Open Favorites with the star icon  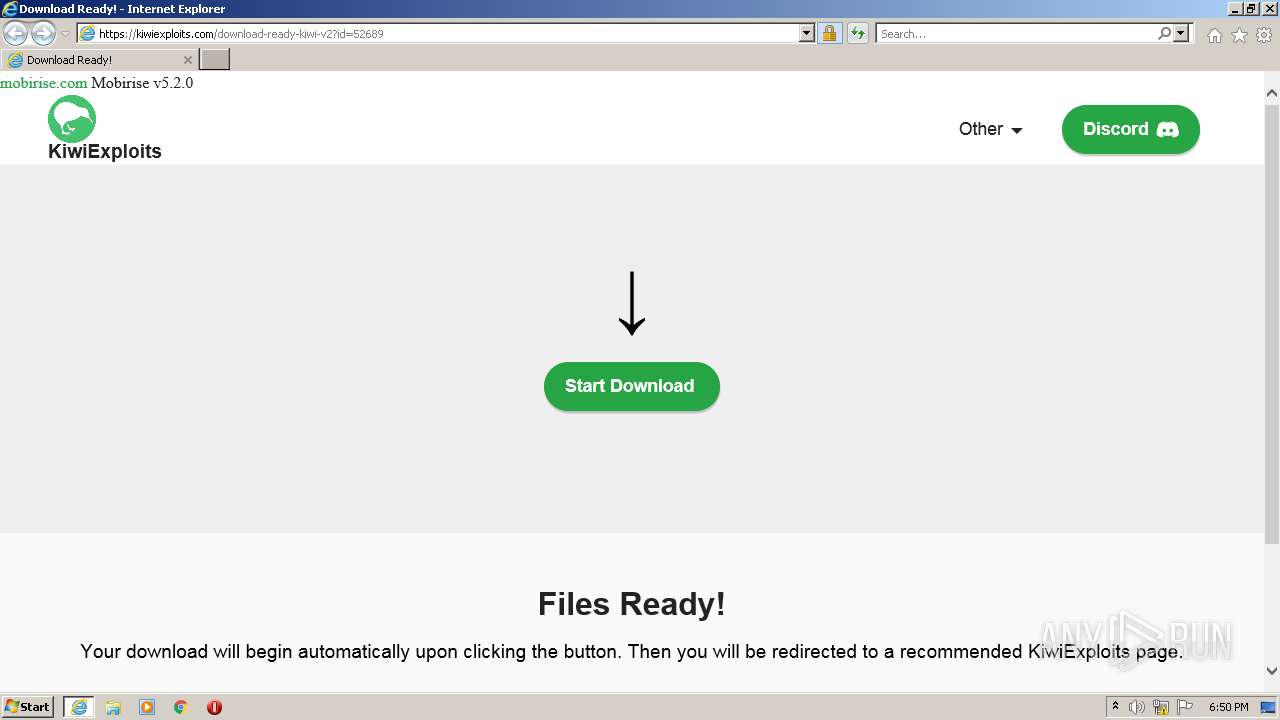click(x=1239, y=35)
